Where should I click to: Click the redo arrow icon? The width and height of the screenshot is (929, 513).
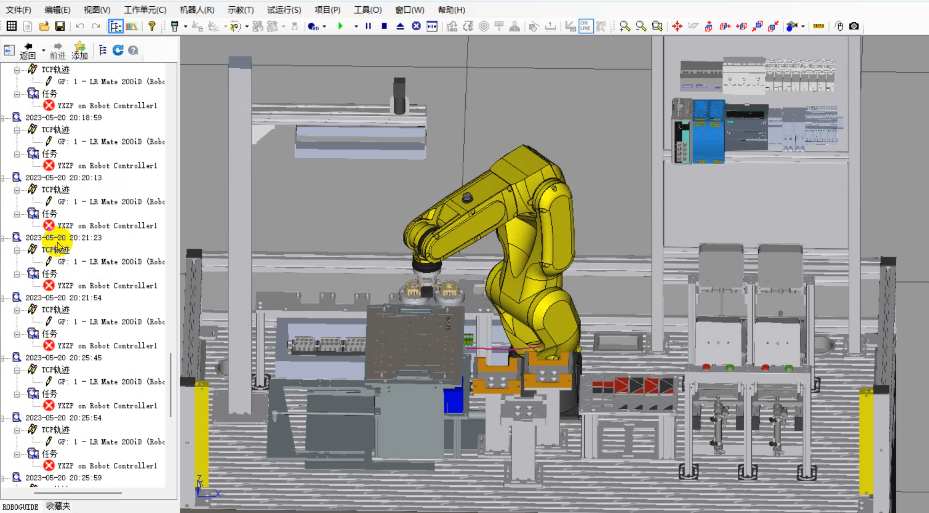96,26
